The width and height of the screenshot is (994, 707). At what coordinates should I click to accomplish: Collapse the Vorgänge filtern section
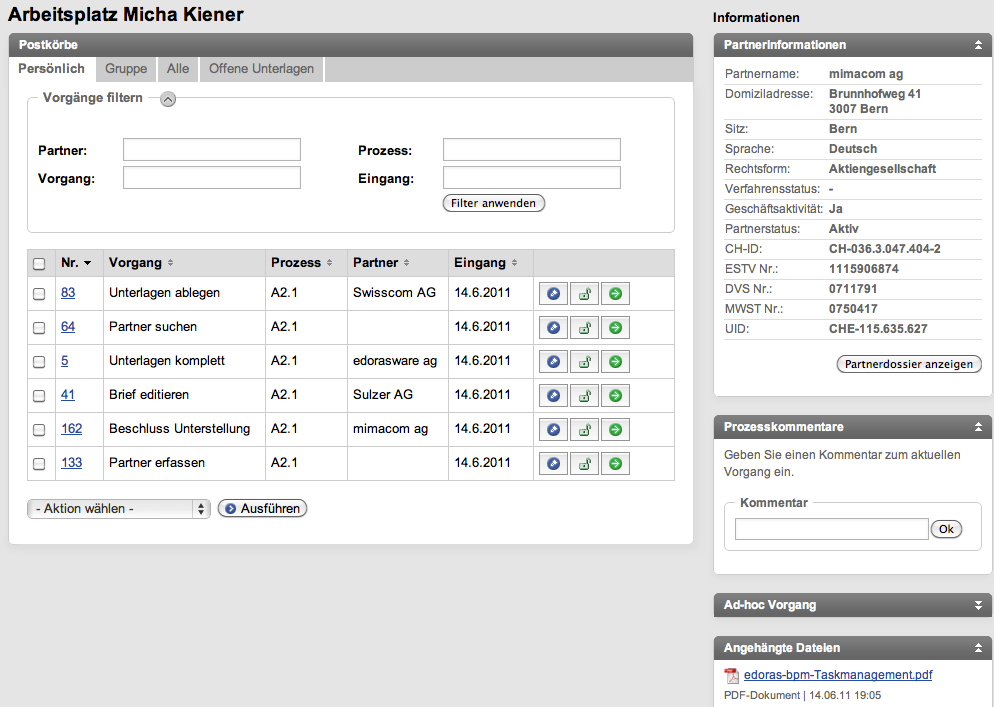168,98
